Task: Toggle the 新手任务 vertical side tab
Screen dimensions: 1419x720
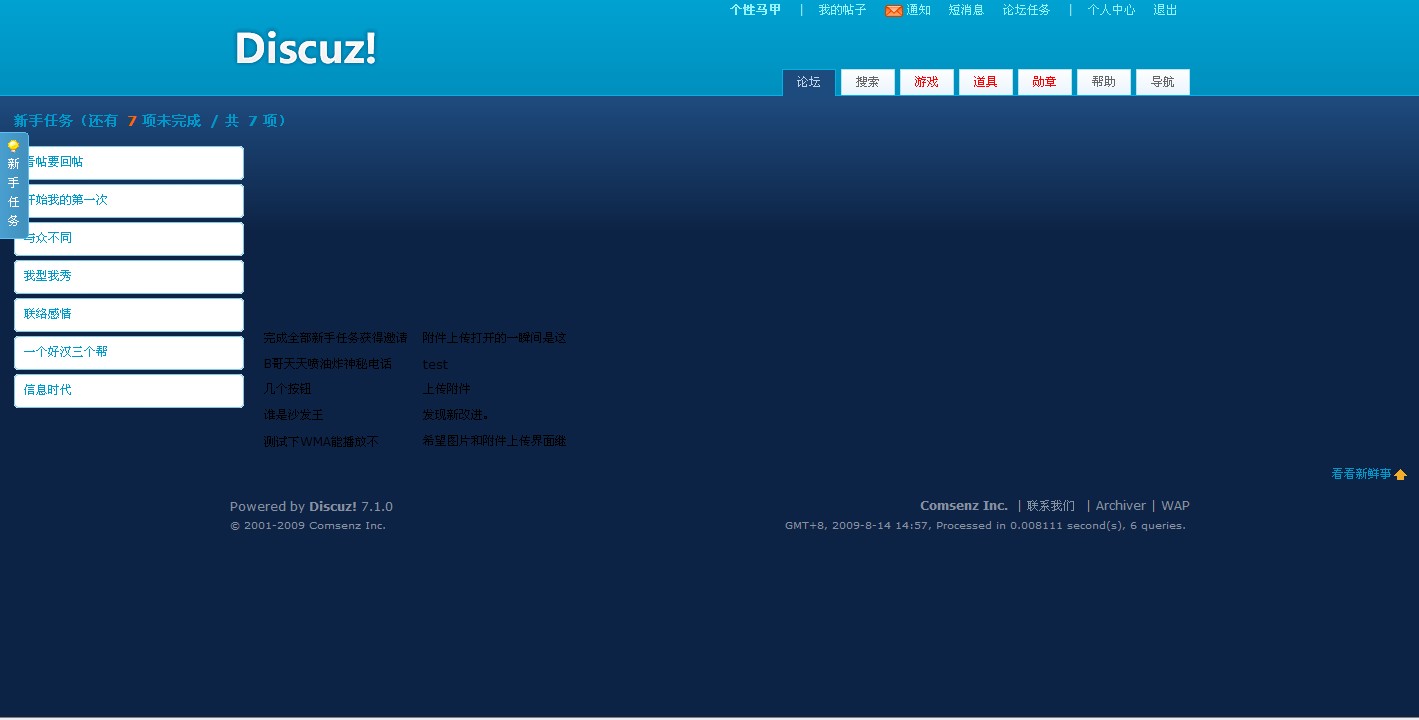Action: [14, 185]
